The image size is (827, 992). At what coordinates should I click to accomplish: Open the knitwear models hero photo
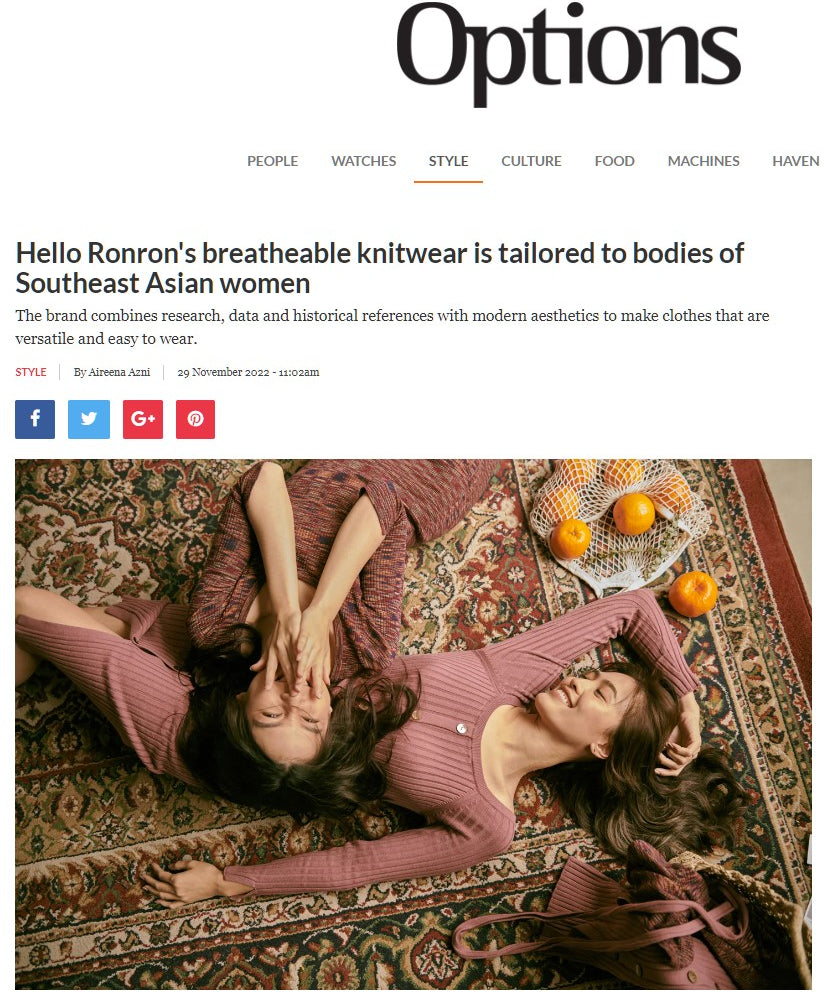pyautogui.click(x=413, y=724)
